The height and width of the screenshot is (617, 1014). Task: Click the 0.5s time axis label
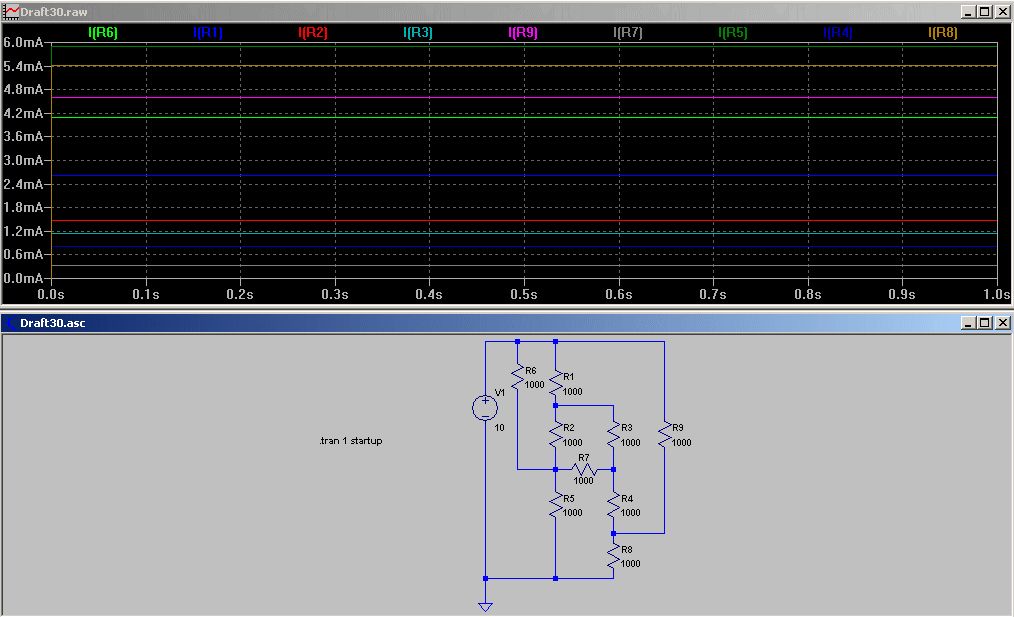524,295
